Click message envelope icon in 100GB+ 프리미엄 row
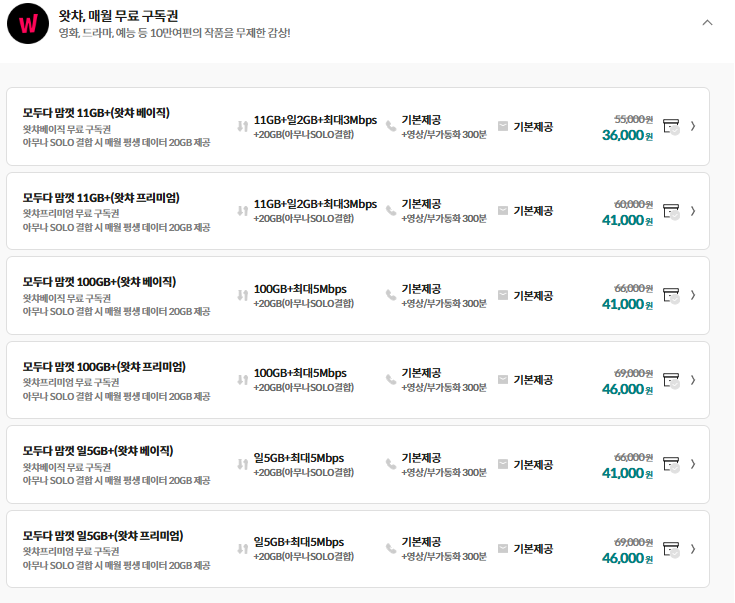This screenshot has width=735, height=603. click(x=502, y=379)
